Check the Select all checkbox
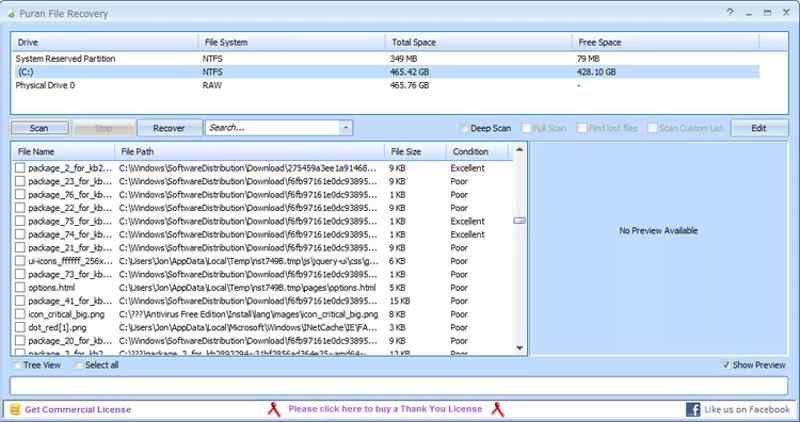This screenshot has height=422, width=800. pyautogui.click(x=79, y=365)
